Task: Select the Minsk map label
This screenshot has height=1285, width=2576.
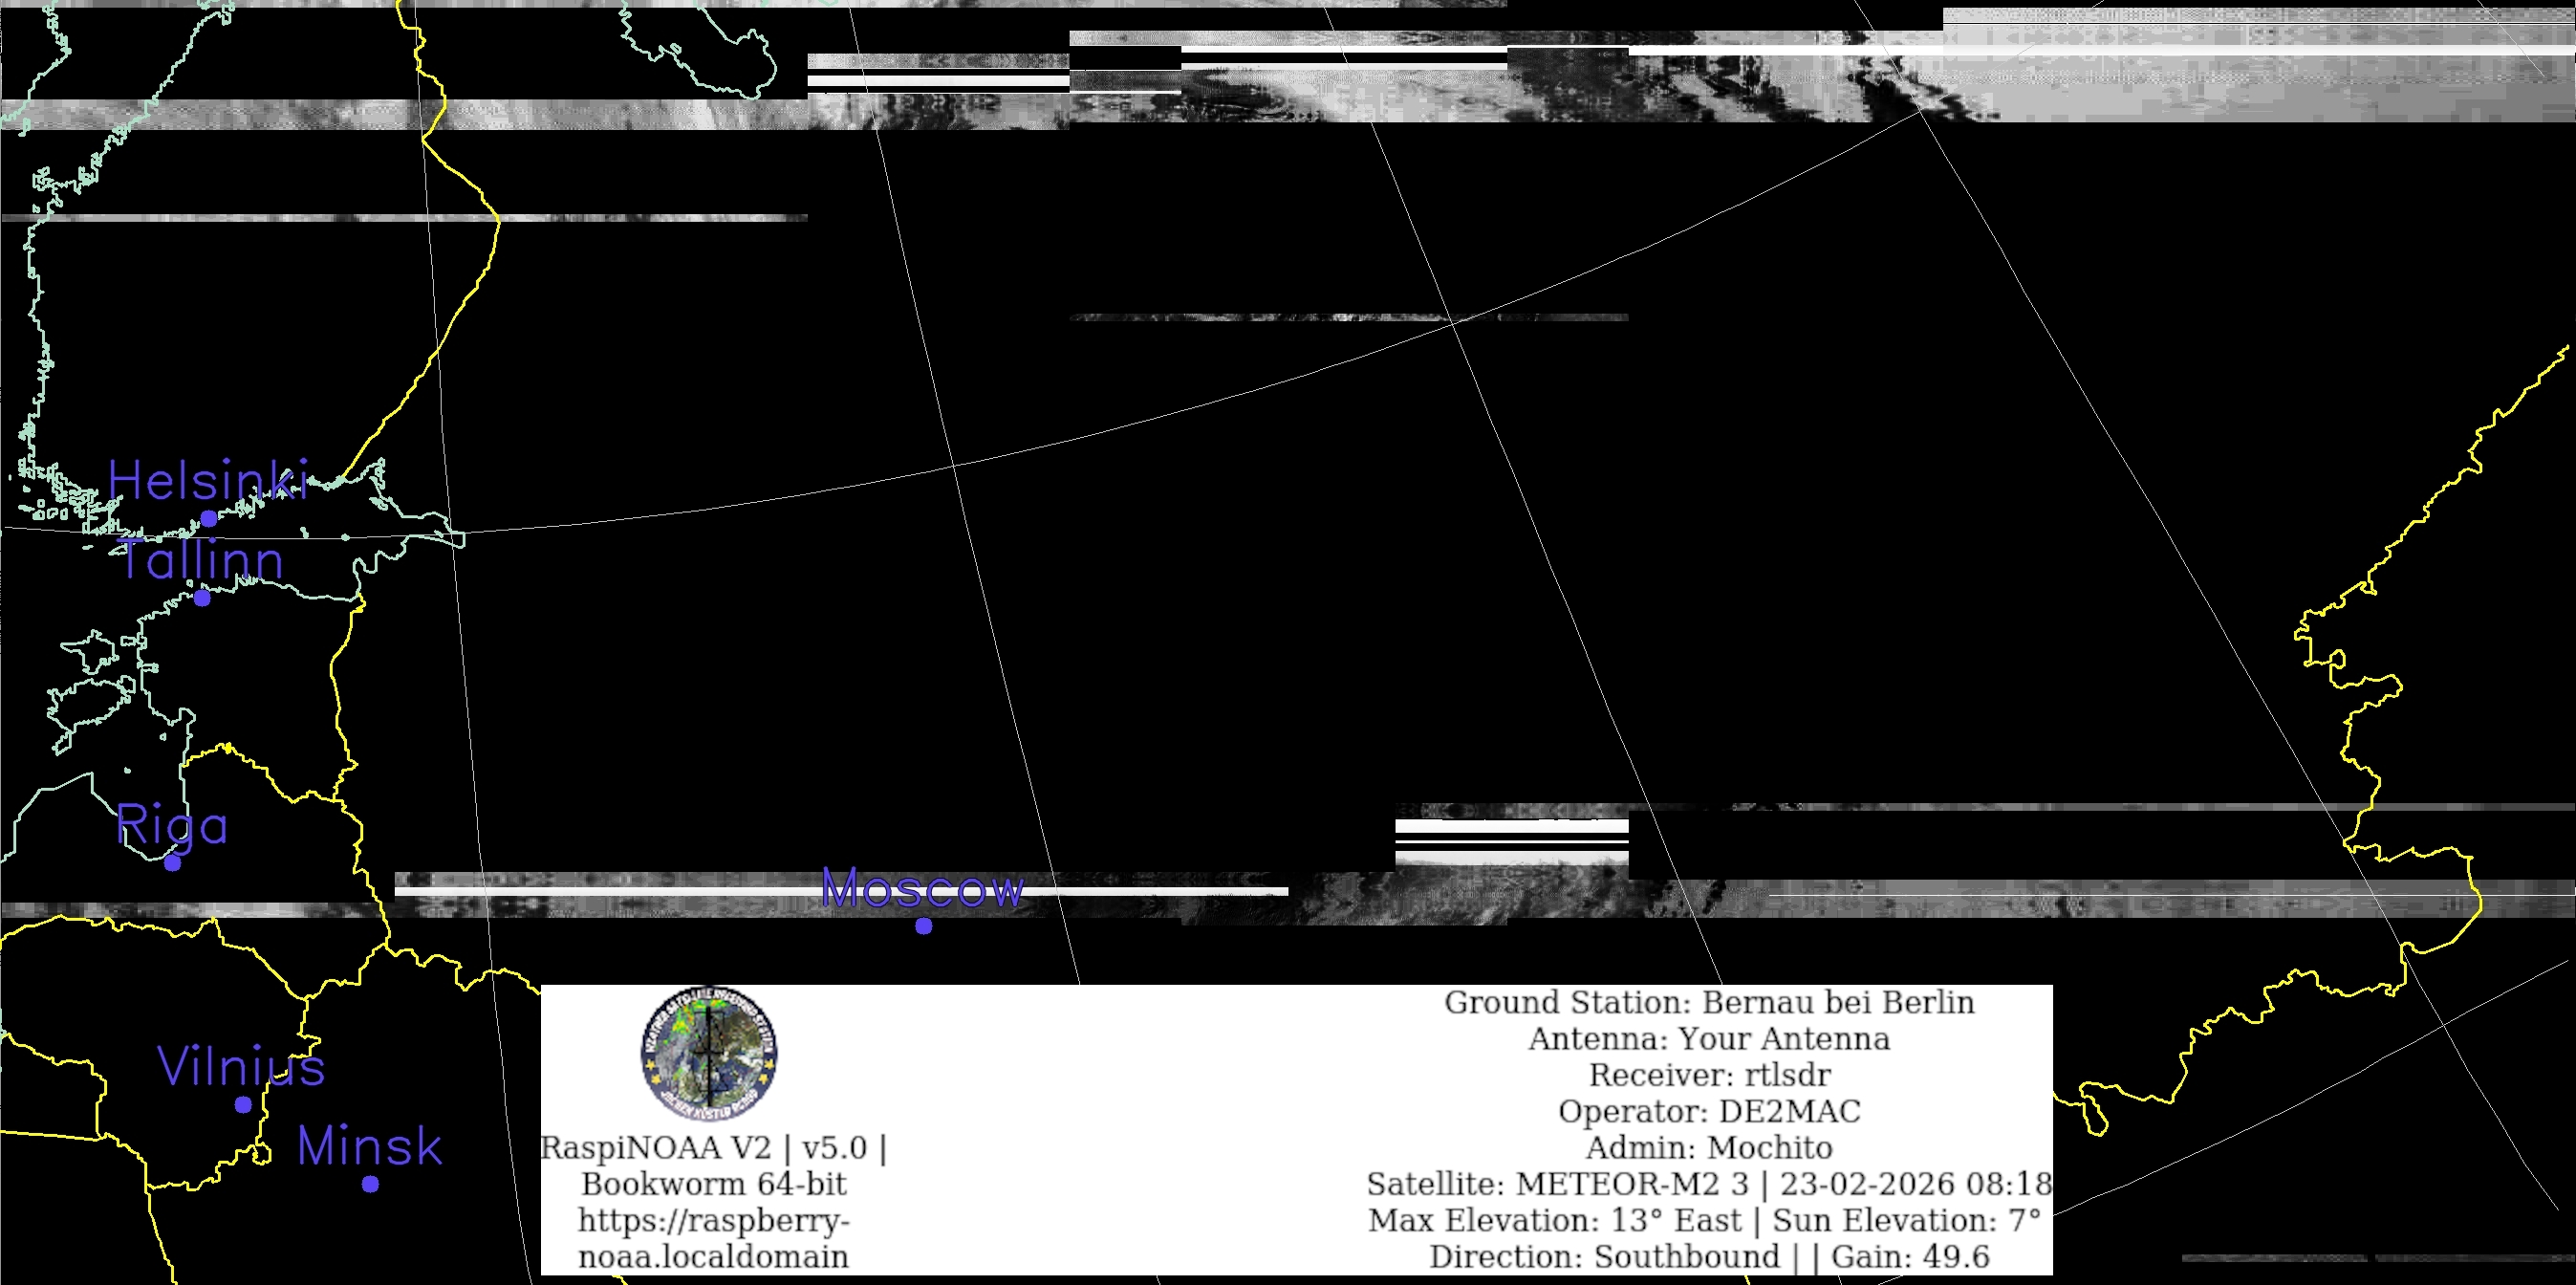Action: [369, 1146]
